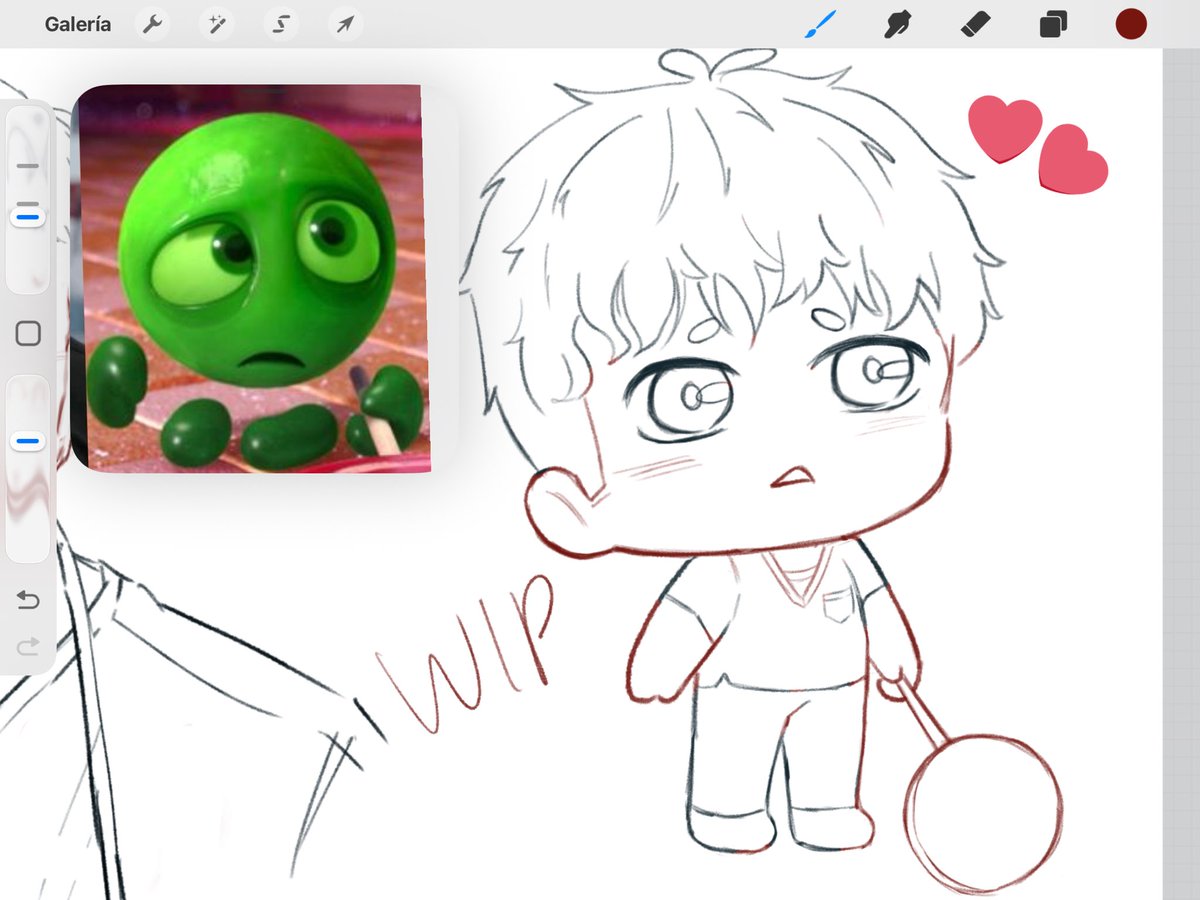Open the Layers panel
Screen dimensions: 1200x900
pos(1053,24)
